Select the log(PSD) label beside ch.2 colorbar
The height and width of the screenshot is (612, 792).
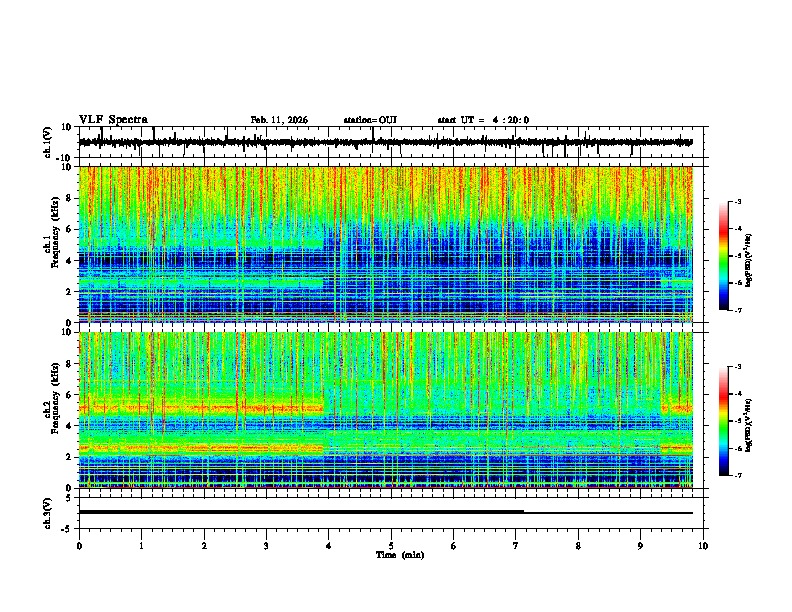tap(748, 426)
